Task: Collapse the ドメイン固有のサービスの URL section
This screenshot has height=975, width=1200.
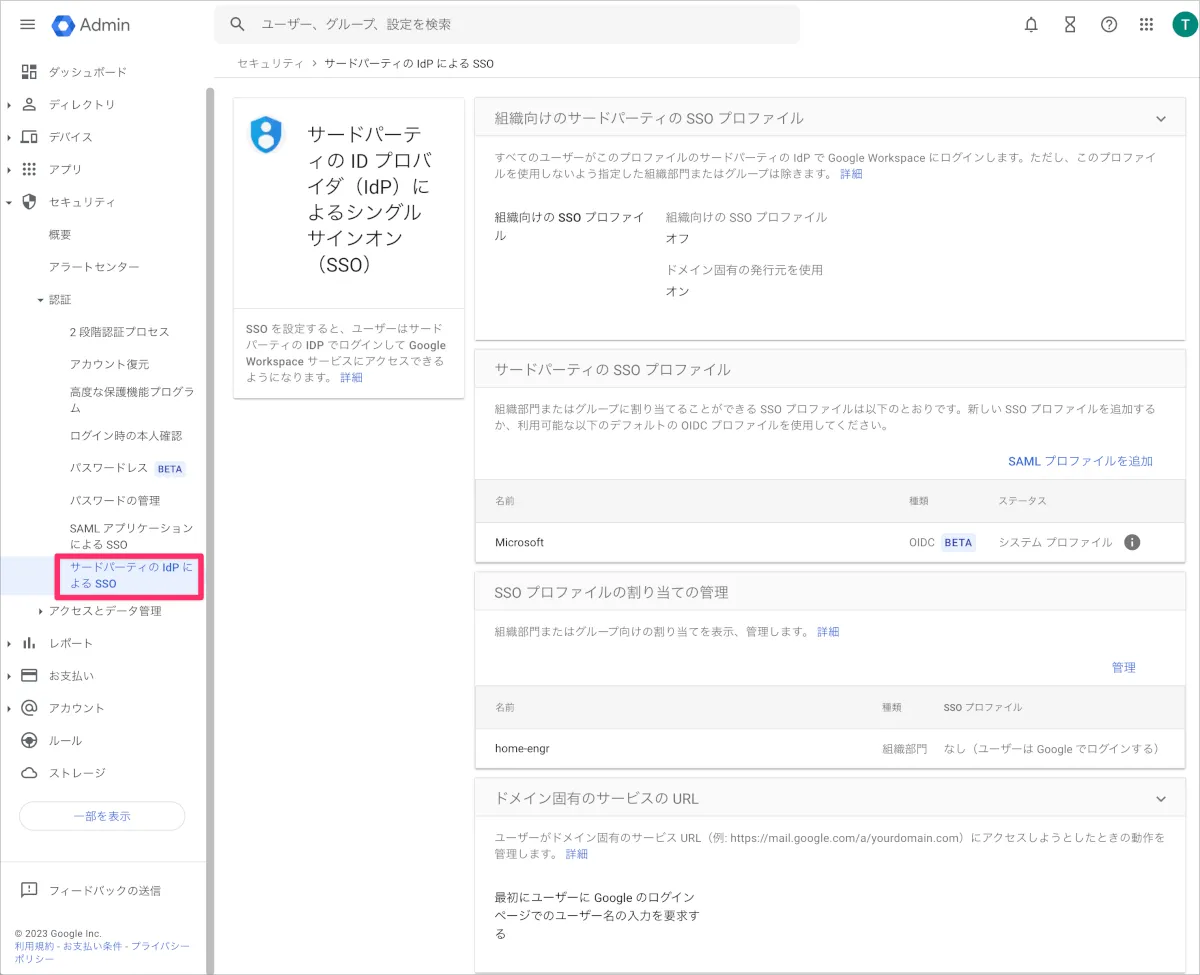Action: [x=1161, y=799]
